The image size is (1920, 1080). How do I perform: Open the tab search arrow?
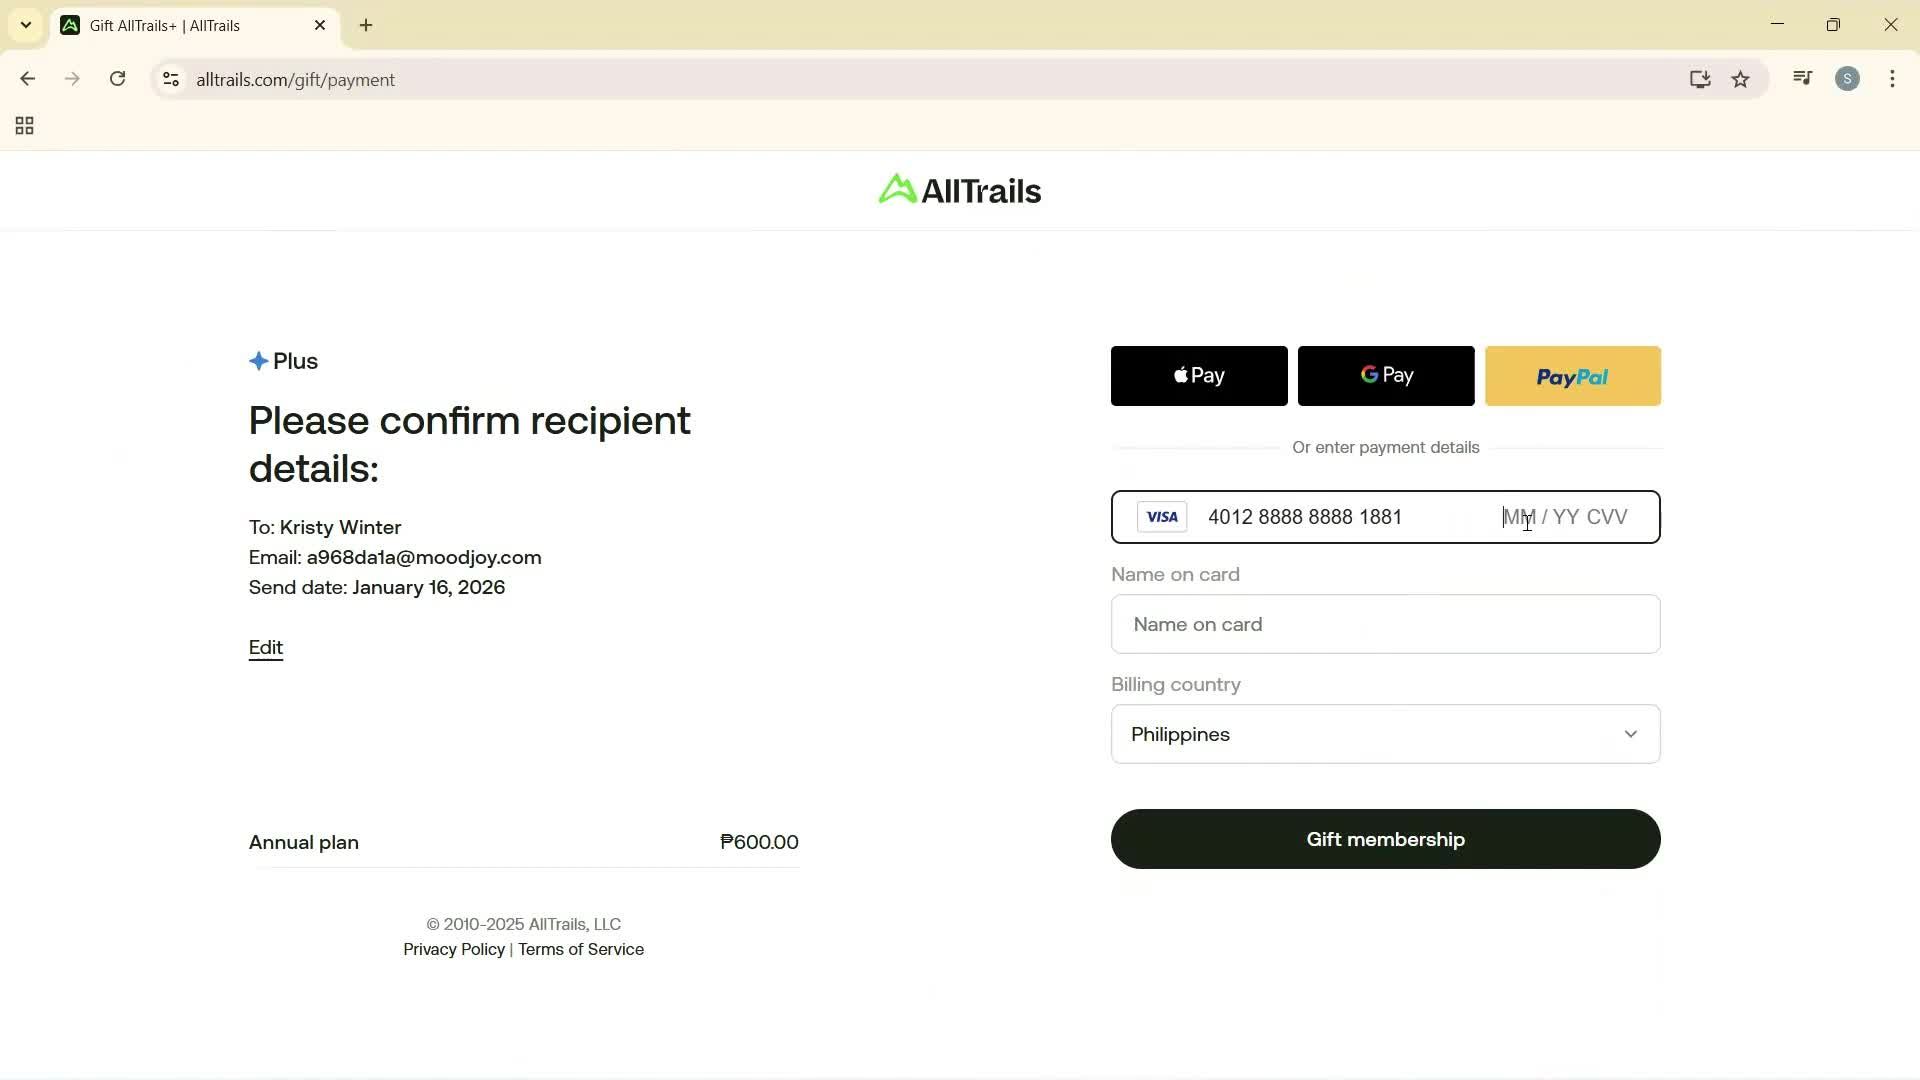[x=26, y=25]
